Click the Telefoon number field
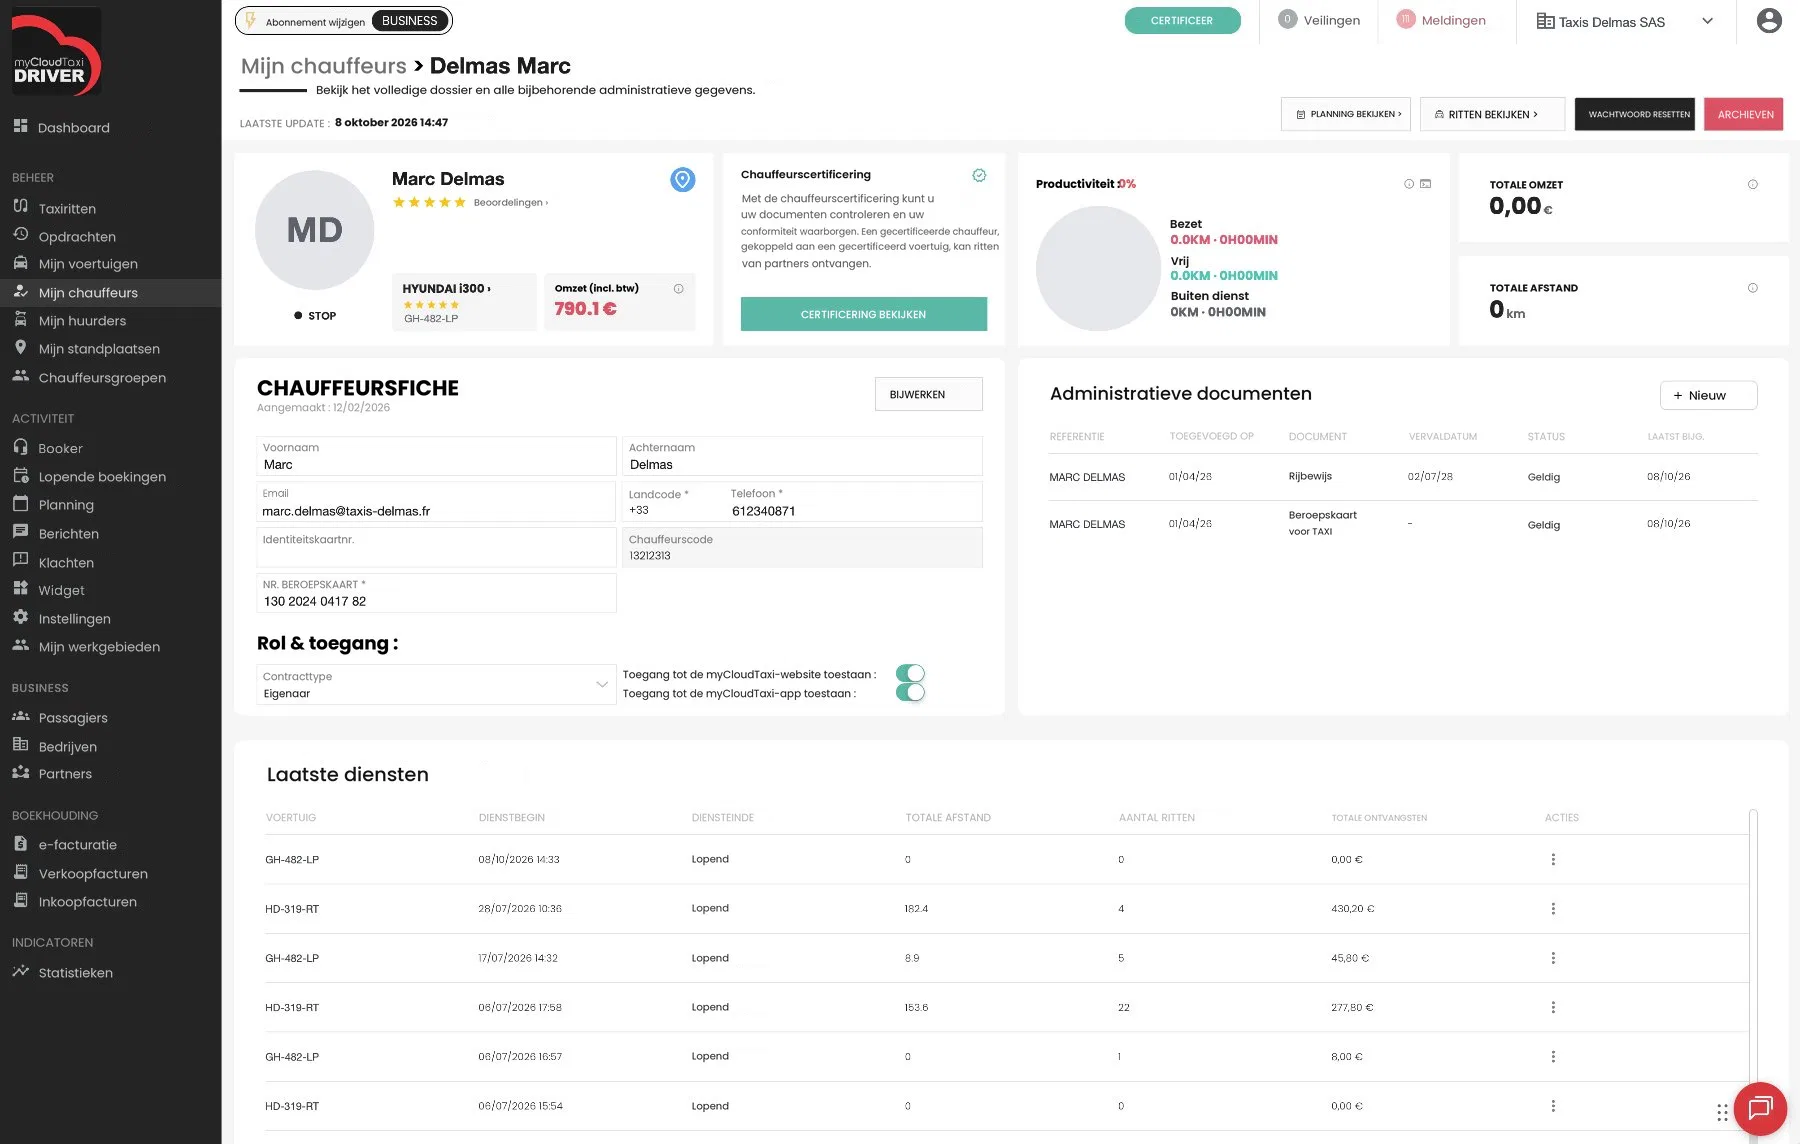 853,502
